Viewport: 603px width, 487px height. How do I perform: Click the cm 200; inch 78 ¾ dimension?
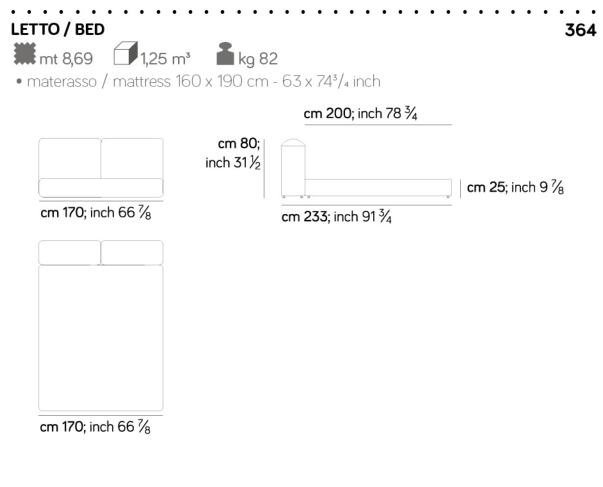pos(360,114)
